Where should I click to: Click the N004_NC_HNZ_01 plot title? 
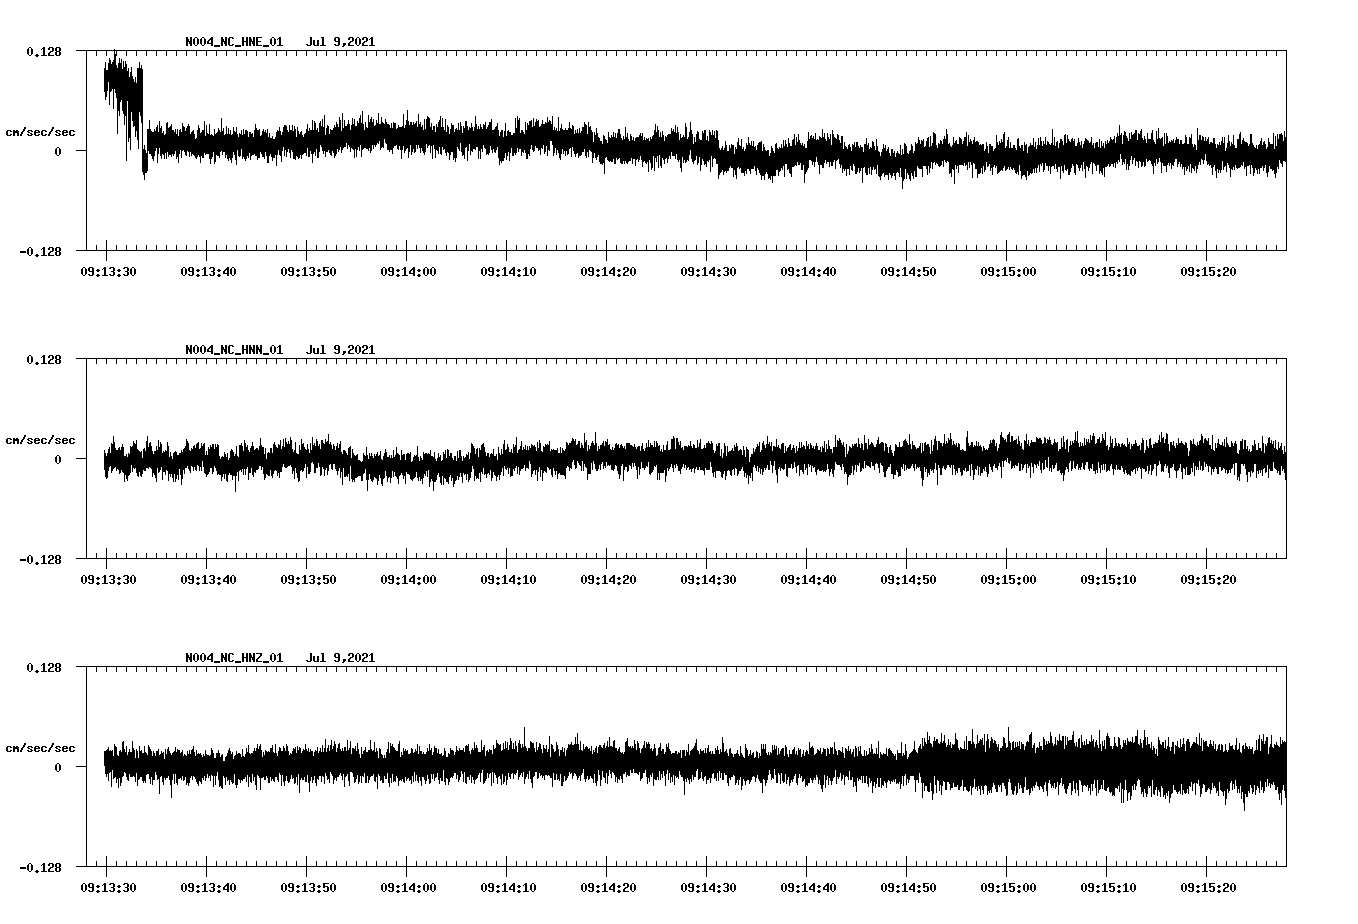[234, 658]
